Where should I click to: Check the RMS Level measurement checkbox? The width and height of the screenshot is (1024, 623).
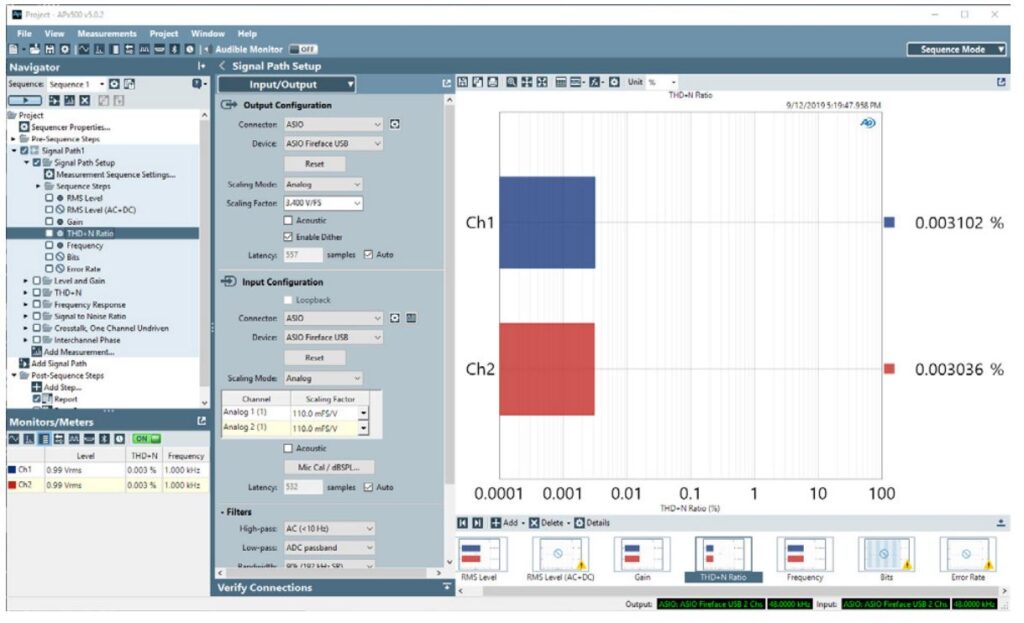click(x=49, y=198)
